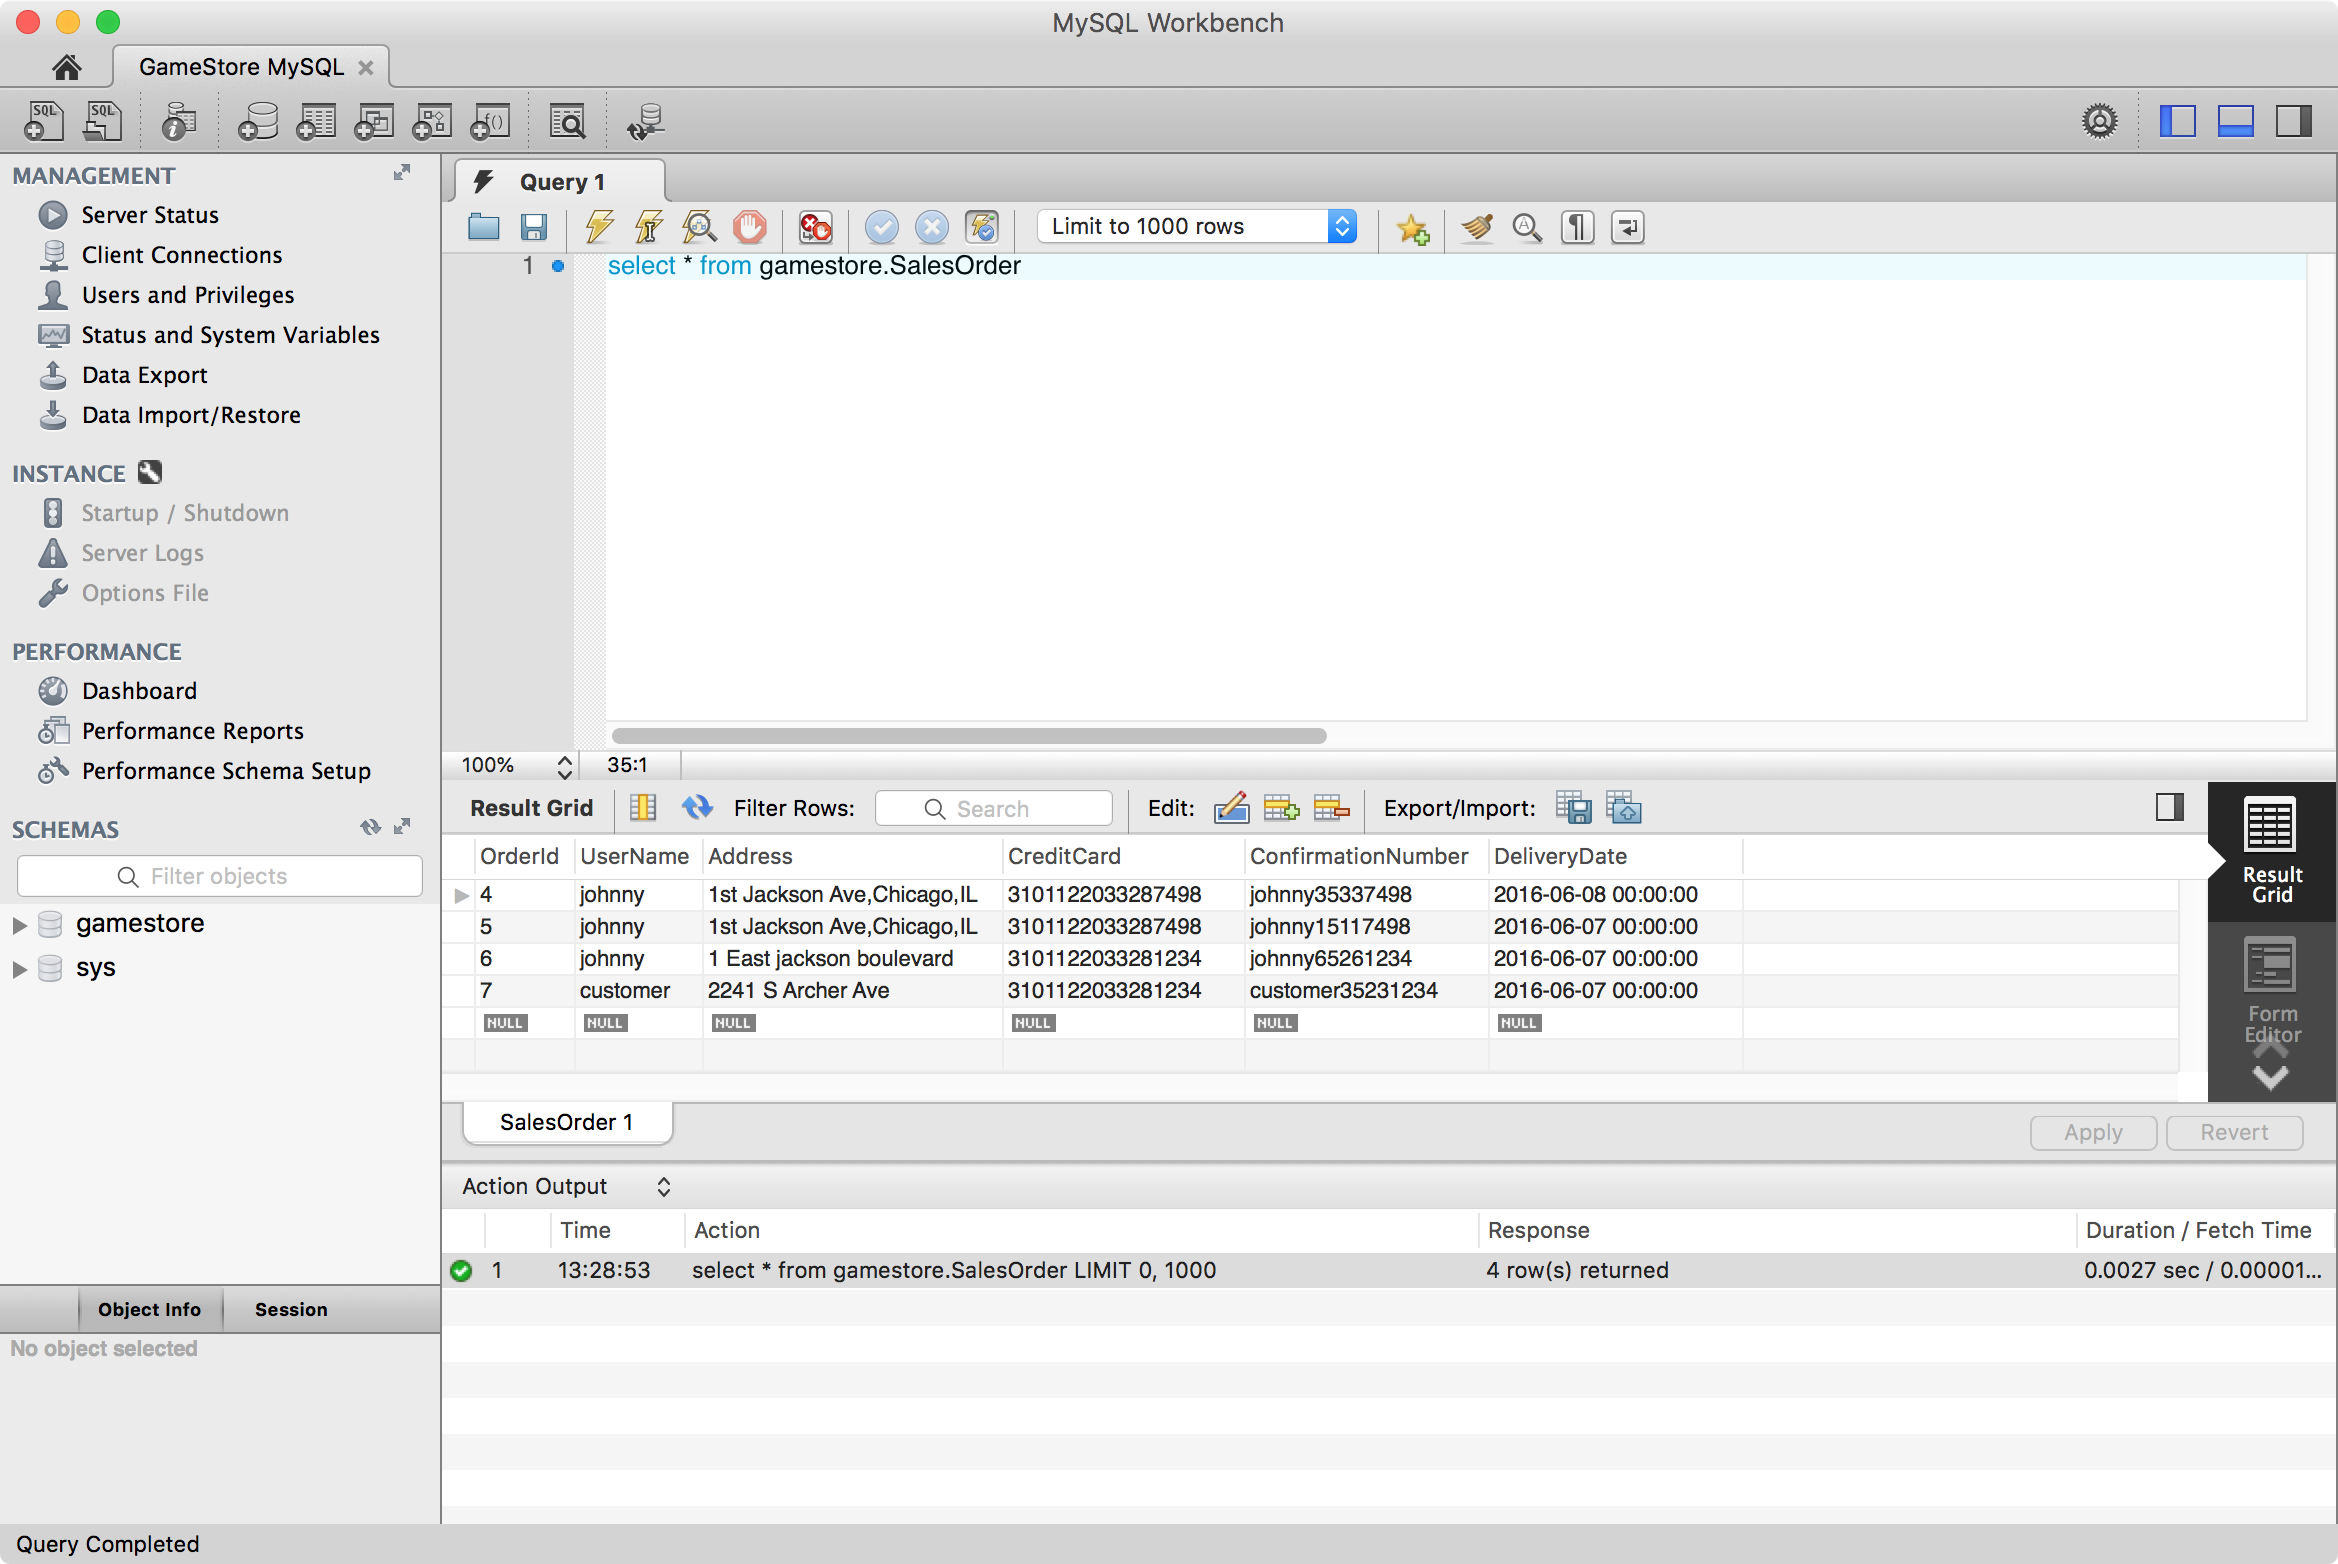
Task: Open script file folder icon in query toolbar
Action: pyautogui.click(x=484, y=227)
